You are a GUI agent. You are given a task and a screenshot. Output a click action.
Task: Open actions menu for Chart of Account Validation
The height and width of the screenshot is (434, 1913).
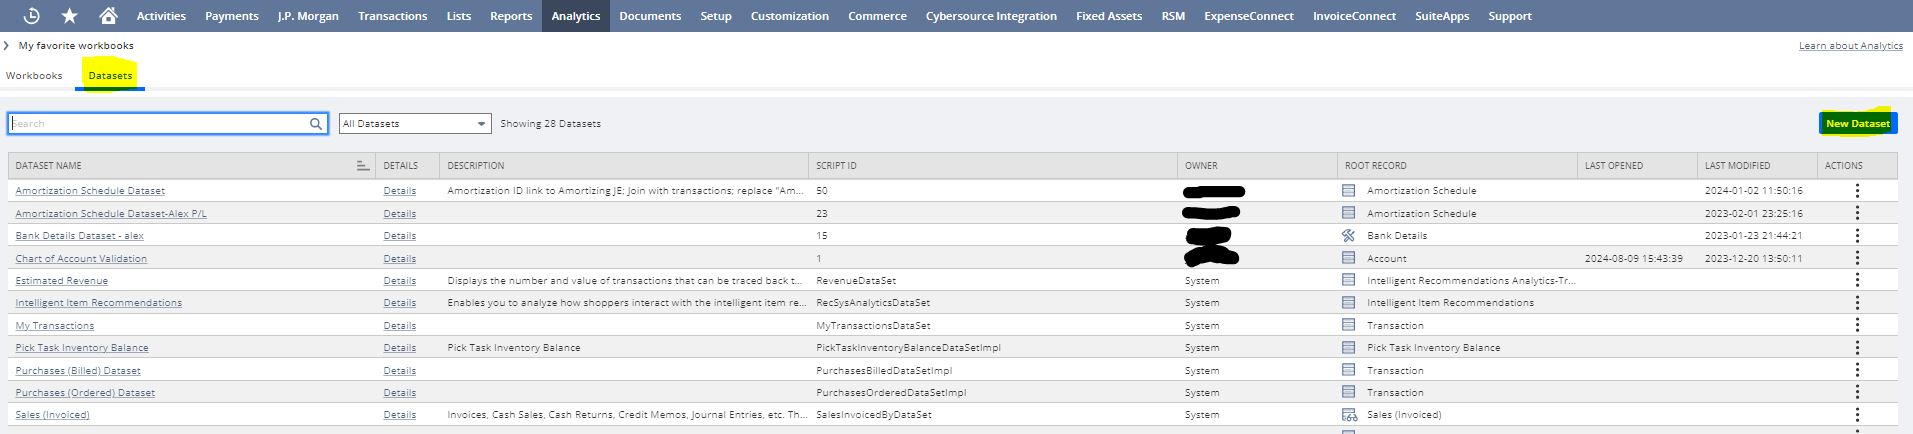coord(1857,258)
